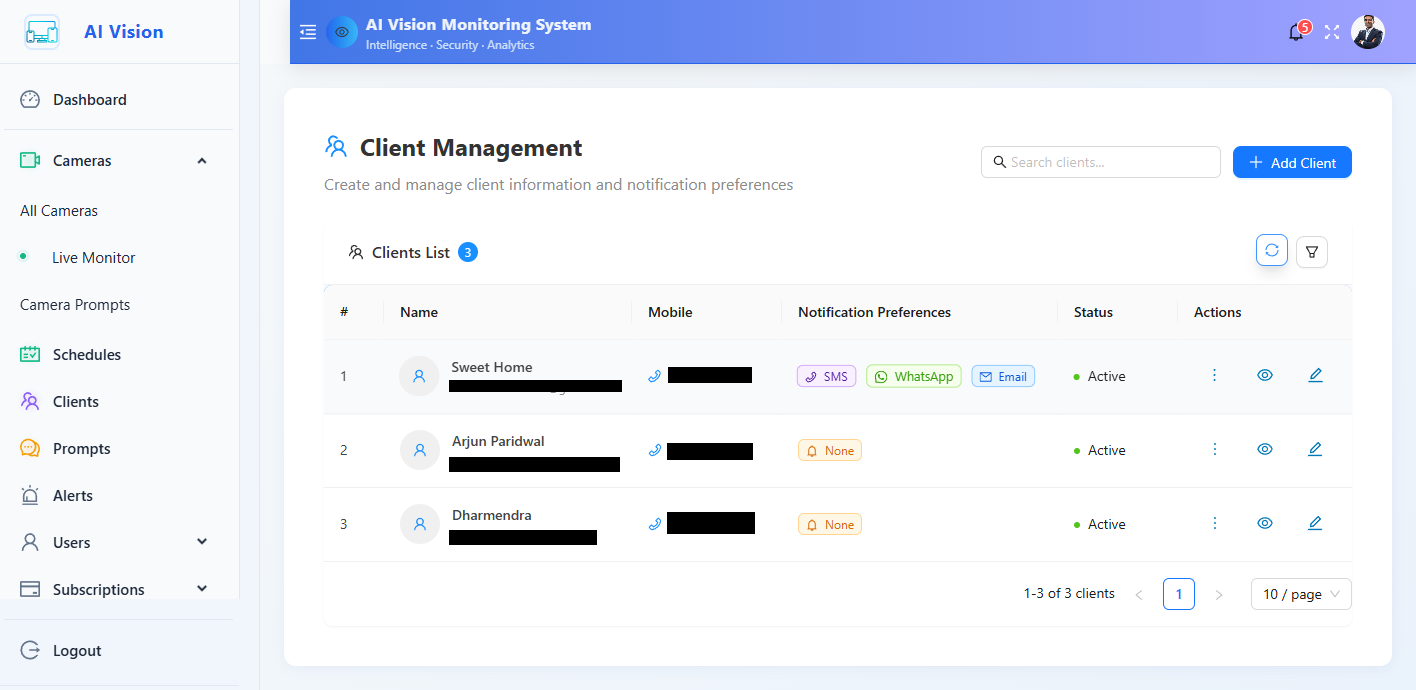Click the notification bell icon
Screen dimensions: 1416x690
tap(1296, 32)
